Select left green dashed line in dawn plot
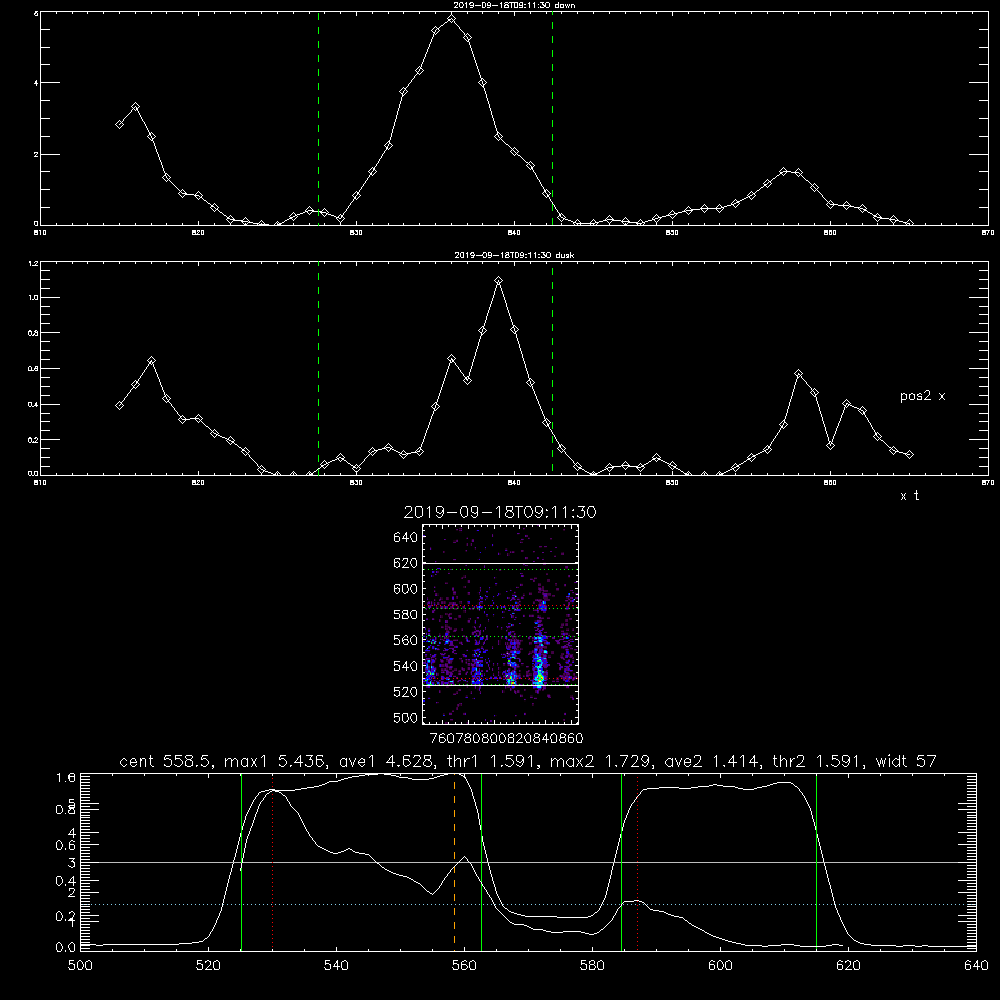 coord(318,119)
